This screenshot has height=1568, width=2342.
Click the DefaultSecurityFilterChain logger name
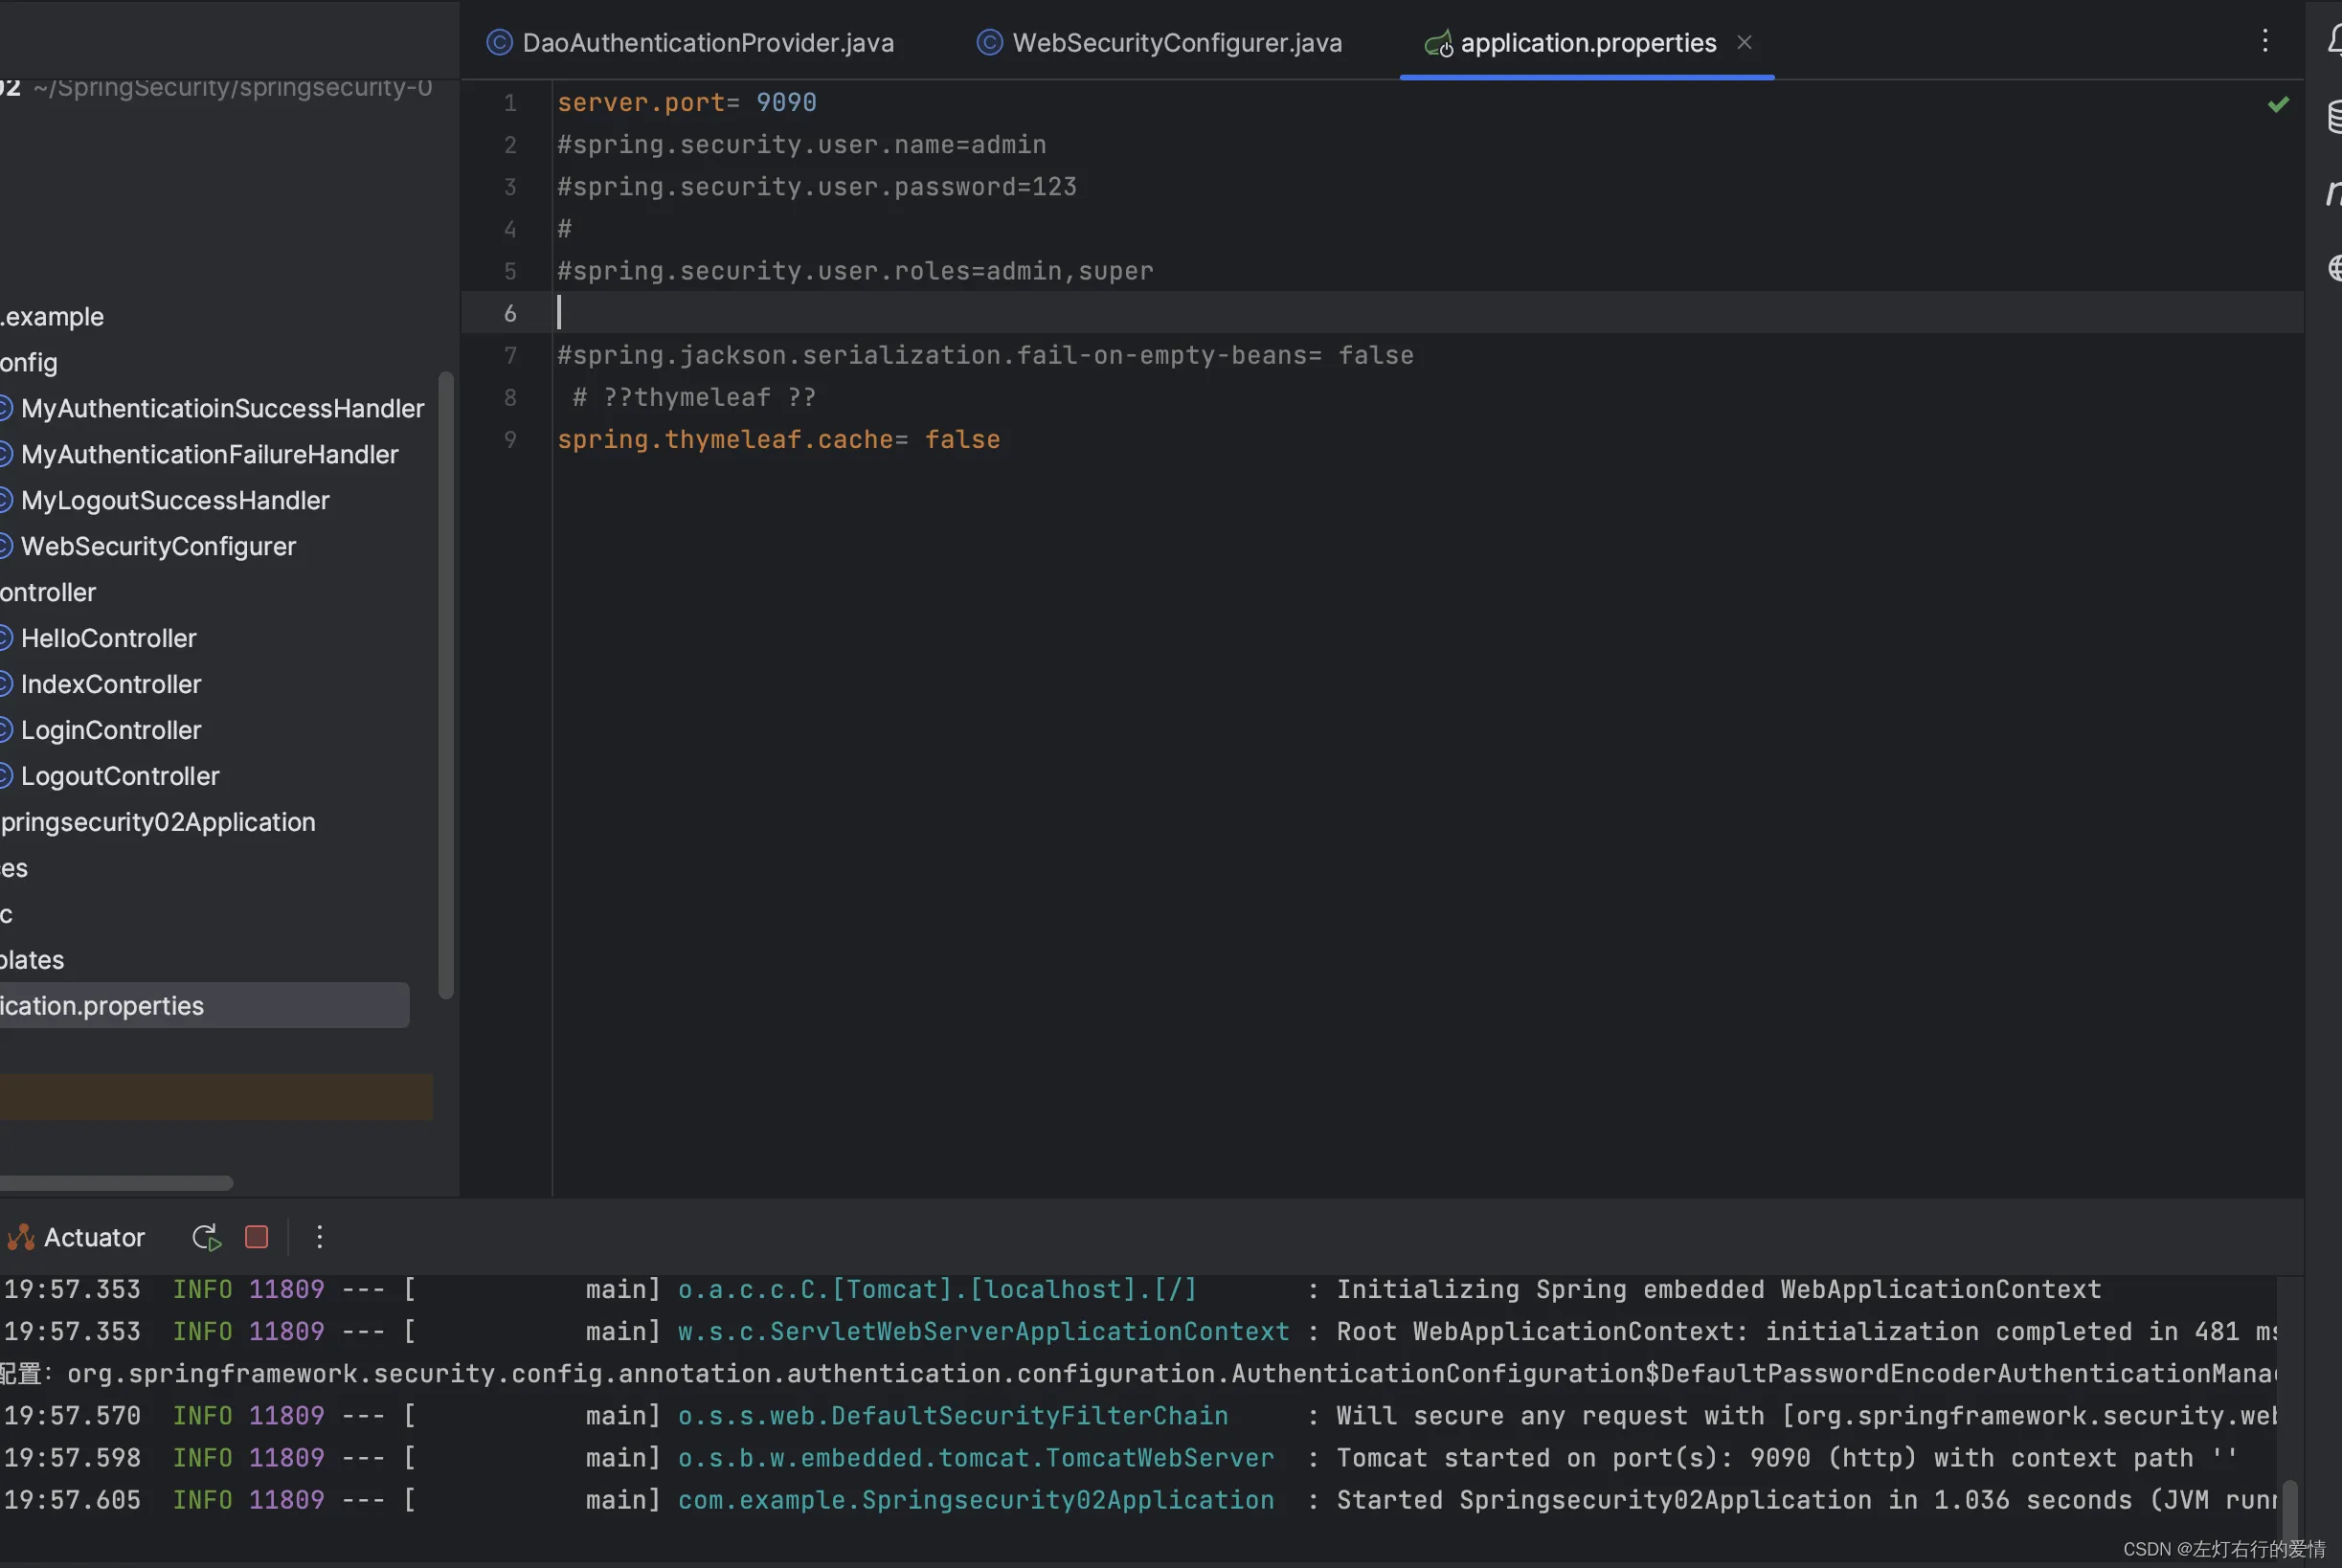pyautogui.click(x=953, y=1416)
